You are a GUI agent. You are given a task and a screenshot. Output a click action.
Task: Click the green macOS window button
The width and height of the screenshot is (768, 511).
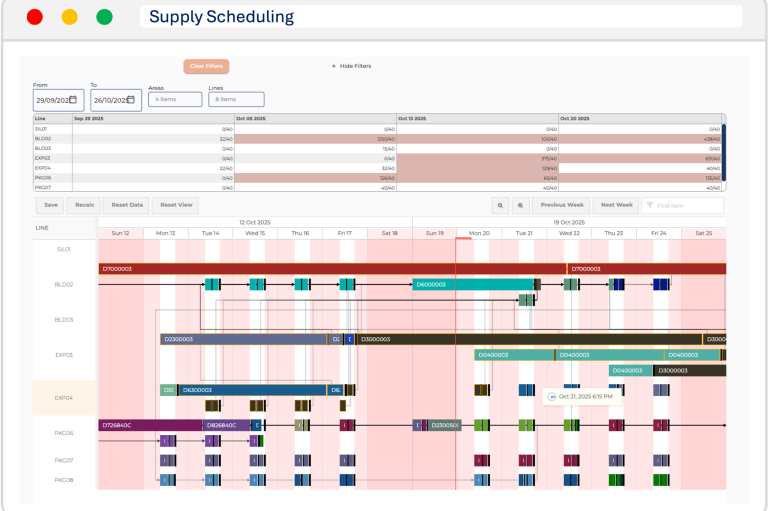pos(104,17)
